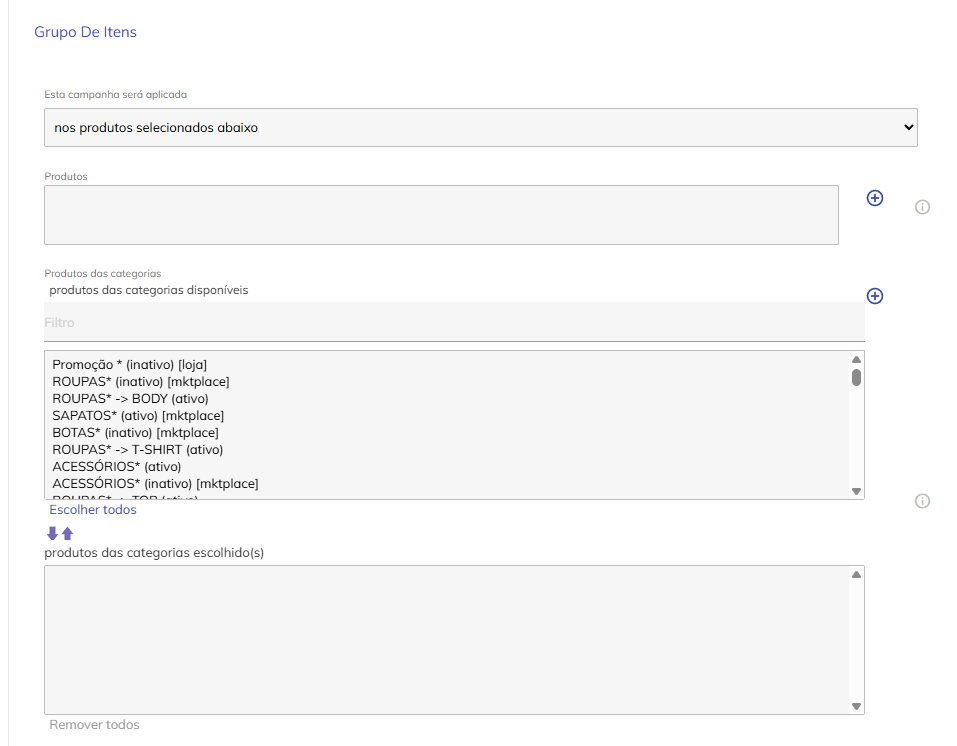Screen dimensions: 957x746
Task: Click the scroll-down arrow of the chosen categories box
Action: (x=856, y=706)
